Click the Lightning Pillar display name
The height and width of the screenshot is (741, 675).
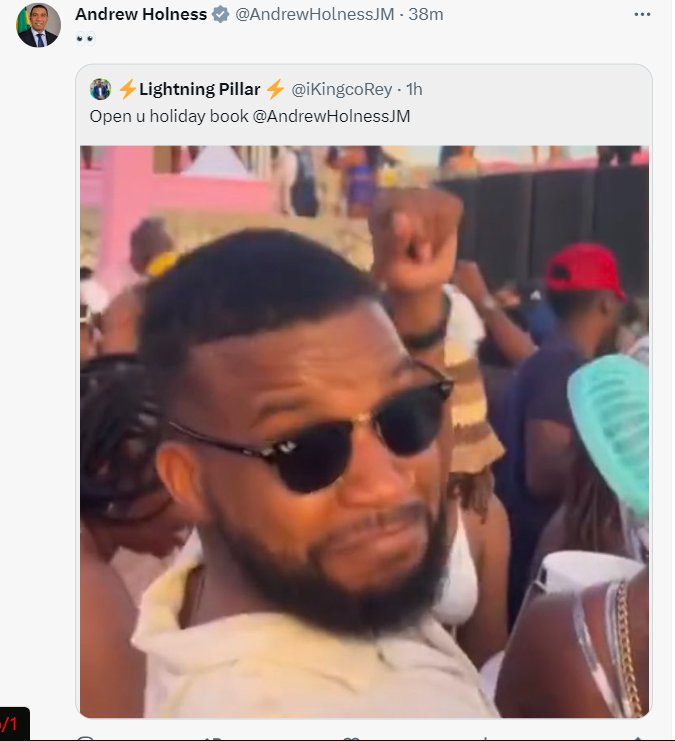tap(199, 89)
